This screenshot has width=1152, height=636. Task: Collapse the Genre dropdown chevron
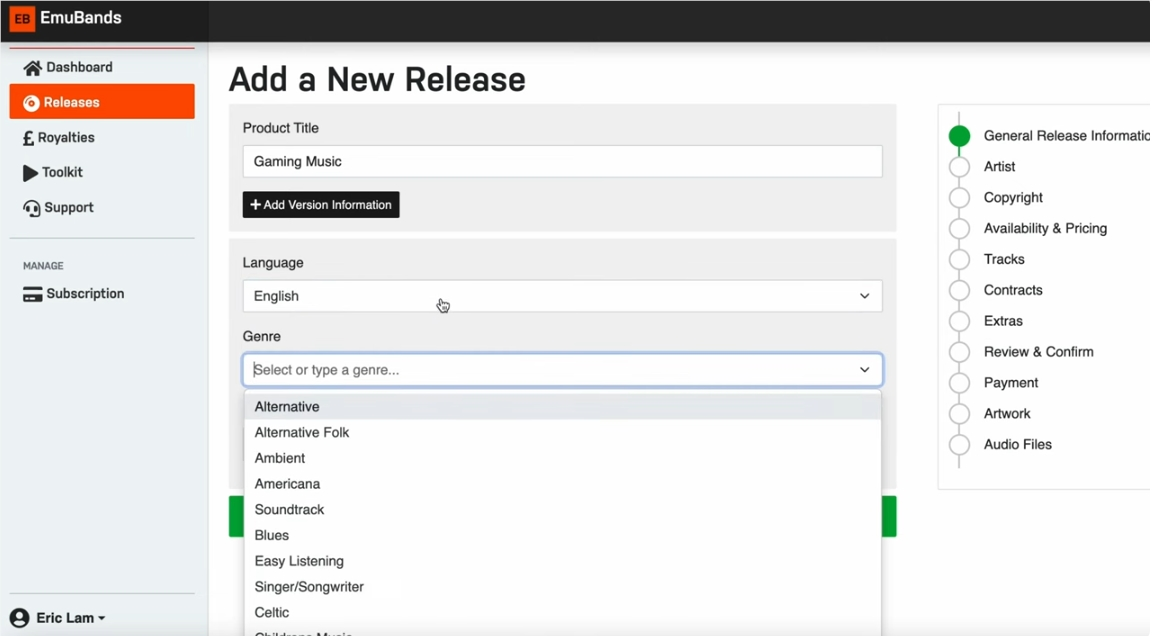pos(864,370)
